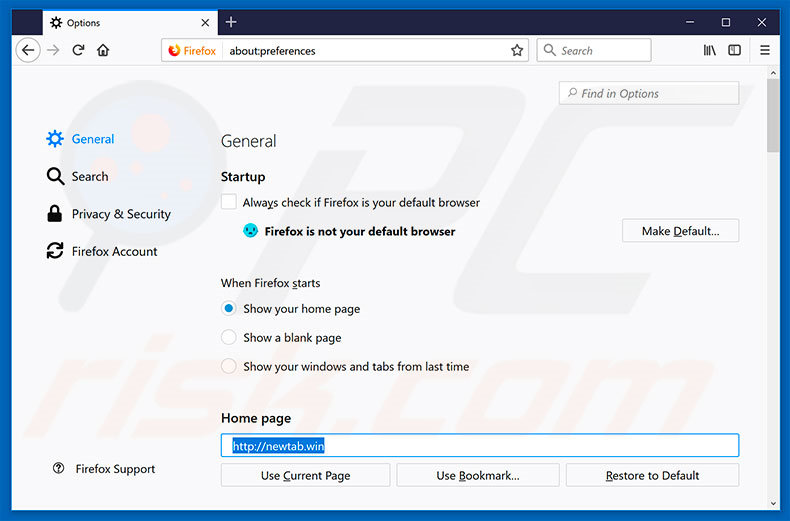The width and height of the screenshot is (790, 521).
Task: Click the Restore to Default button
Action: click(x=652, y=475)
